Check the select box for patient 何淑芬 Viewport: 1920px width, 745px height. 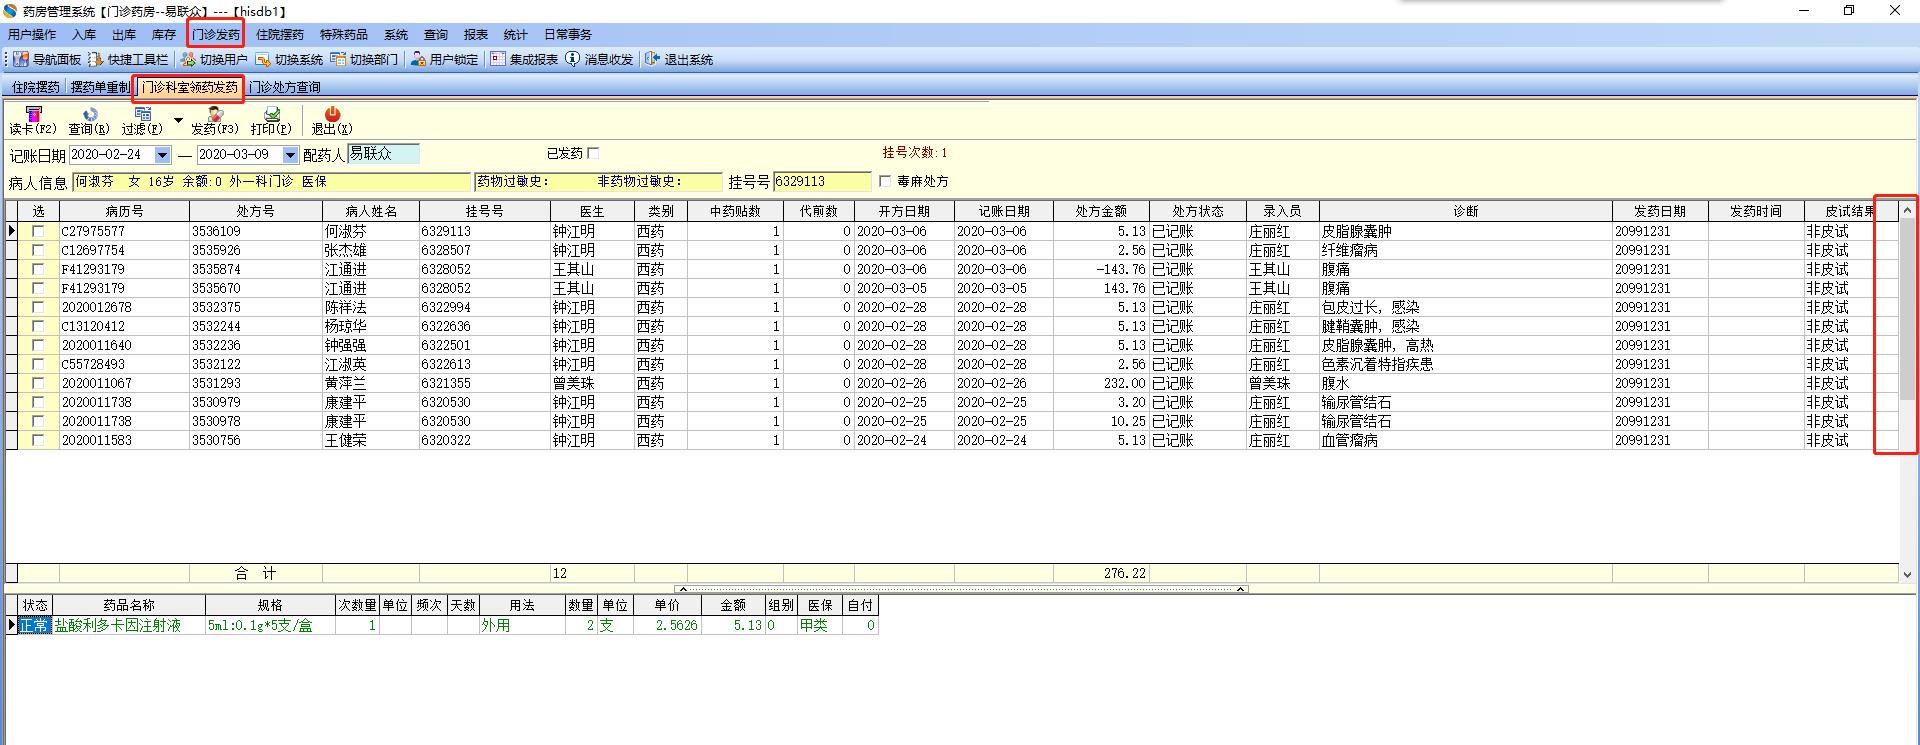tap(38, 231)
